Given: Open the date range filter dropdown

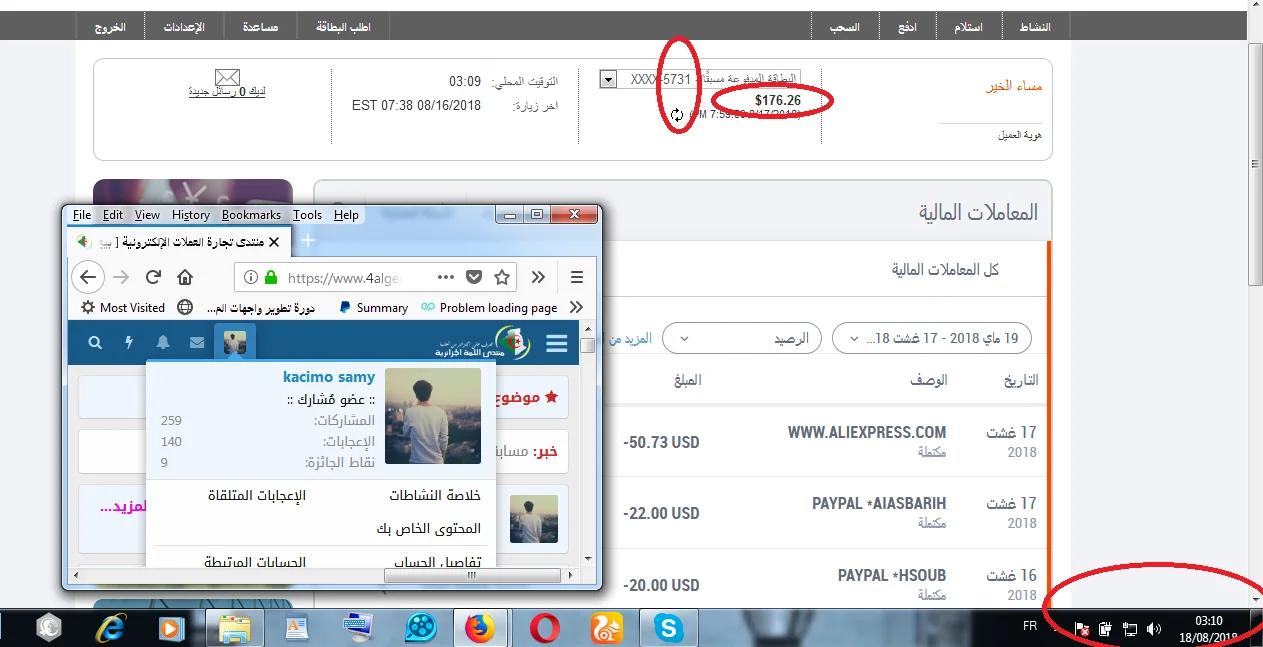Looking at the screenshot, I should click(931, 339).
